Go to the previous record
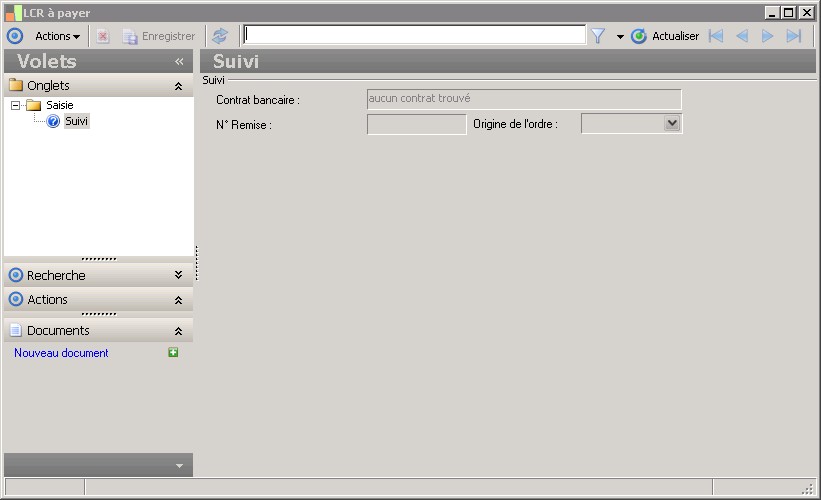This screenshot has width=821, height=500. [x=742, y=36]
